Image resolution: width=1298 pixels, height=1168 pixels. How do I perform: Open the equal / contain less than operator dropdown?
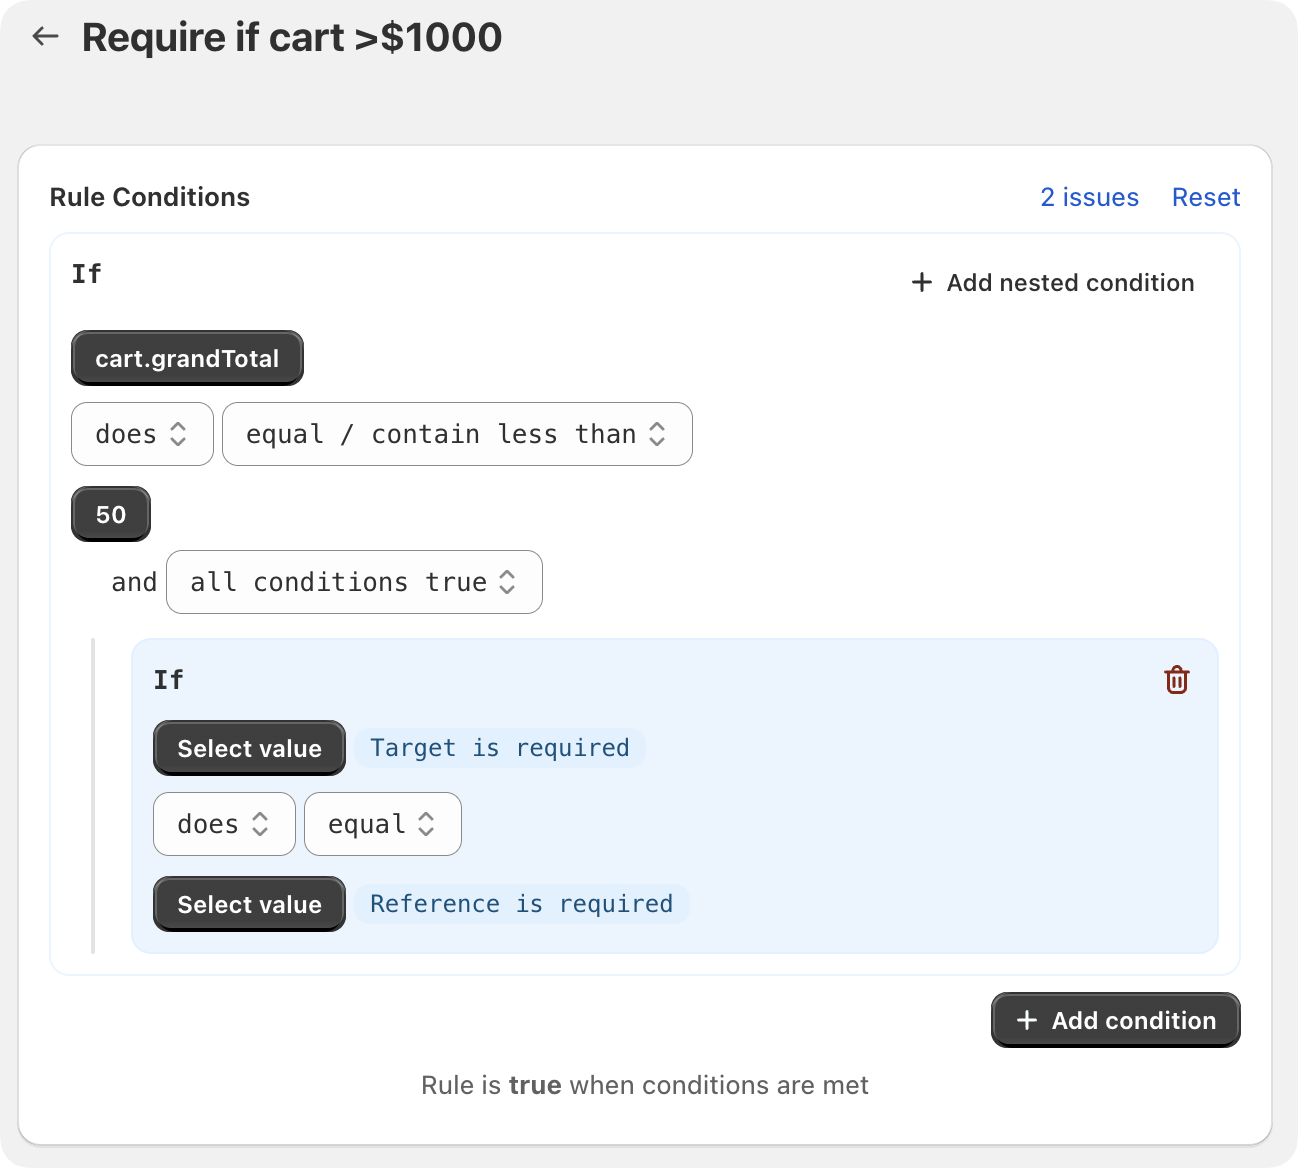pos(457,434)
